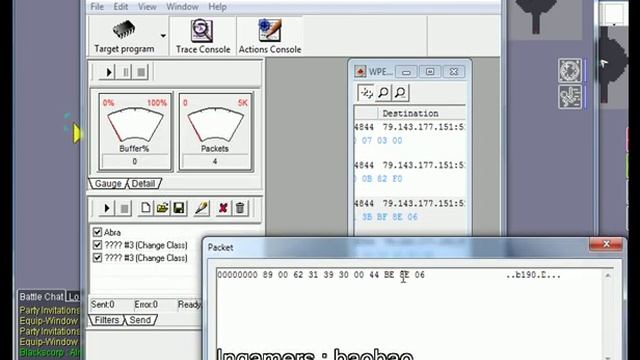The image size is (640, 360).
Task: Click the Packets gauge dial
Action: [215, 124]
